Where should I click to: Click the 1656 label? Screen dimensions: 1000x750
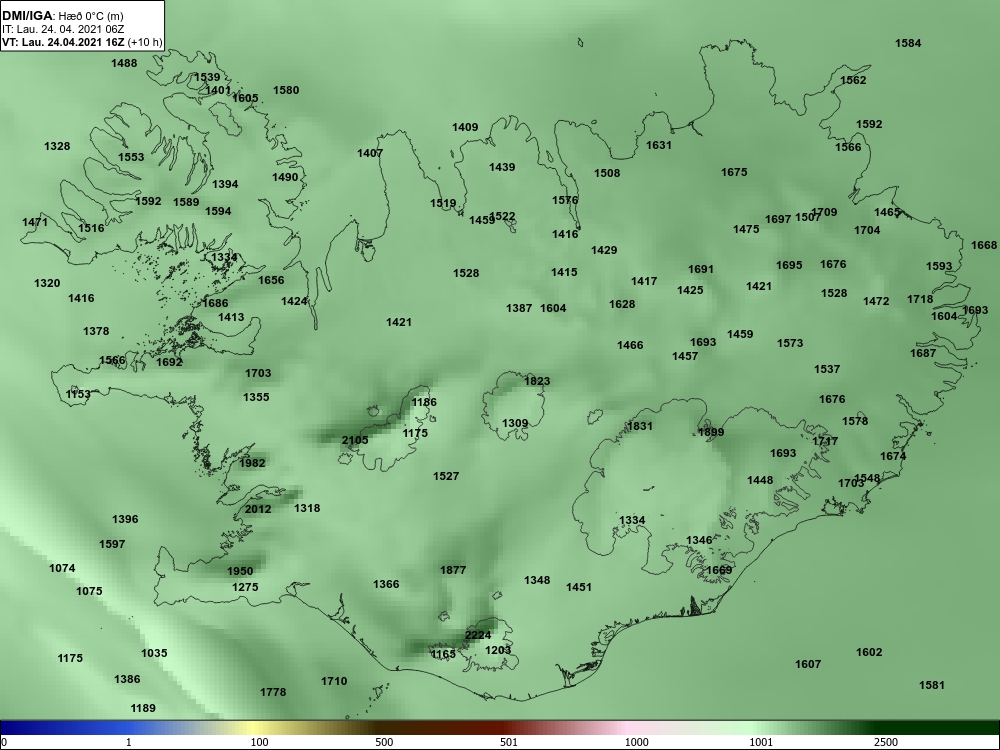[272, 280]
